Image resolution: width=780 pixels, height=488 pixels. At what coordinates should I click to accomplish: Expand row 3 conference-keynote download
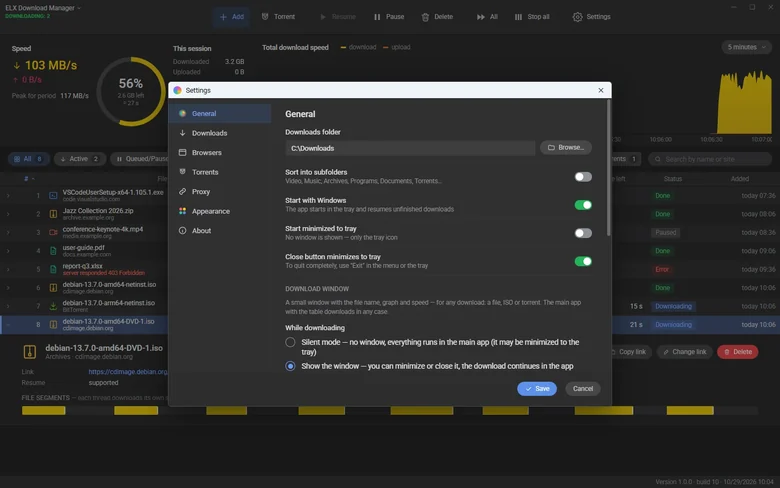(x=8, y=232)
